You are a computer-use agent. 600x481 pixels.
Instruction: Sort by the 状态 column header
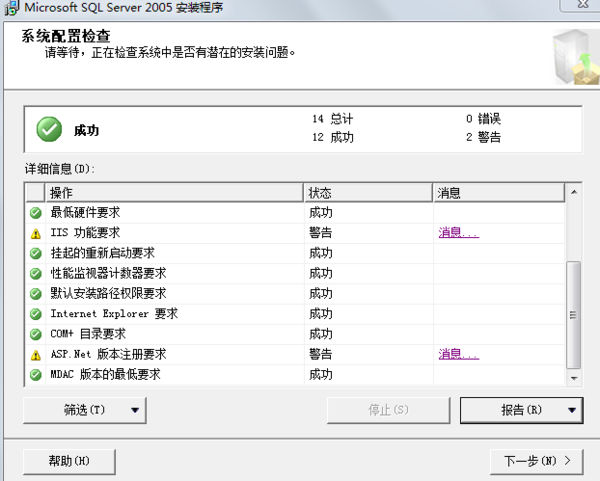point(368,193)
